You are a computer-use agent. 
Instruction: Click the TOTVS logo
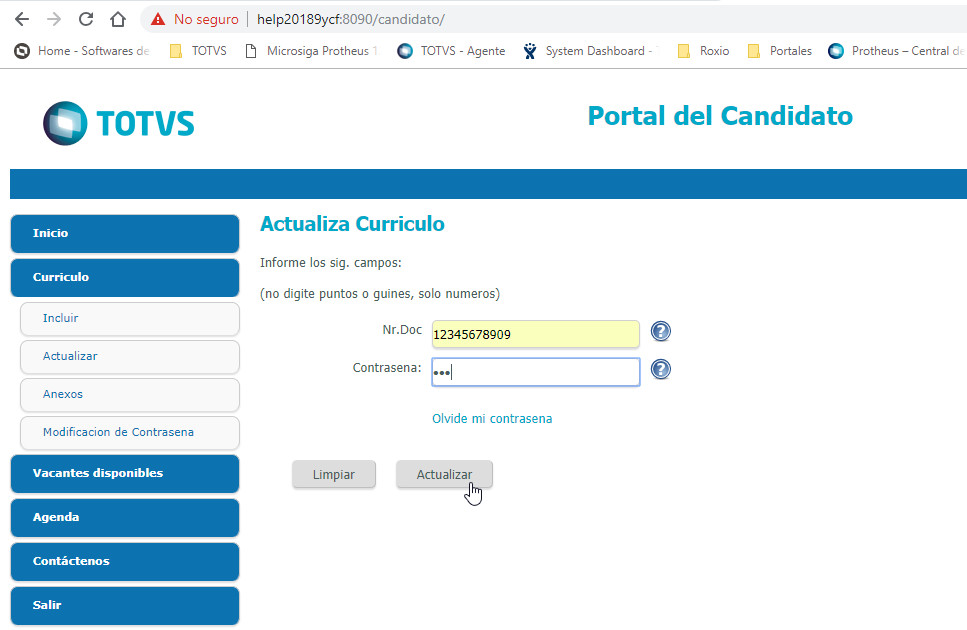pos(118,123)
